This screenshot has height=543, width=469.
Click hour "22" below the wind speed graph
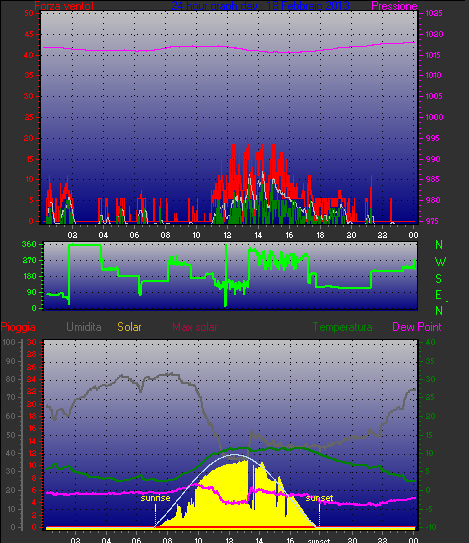coord(382,235)
